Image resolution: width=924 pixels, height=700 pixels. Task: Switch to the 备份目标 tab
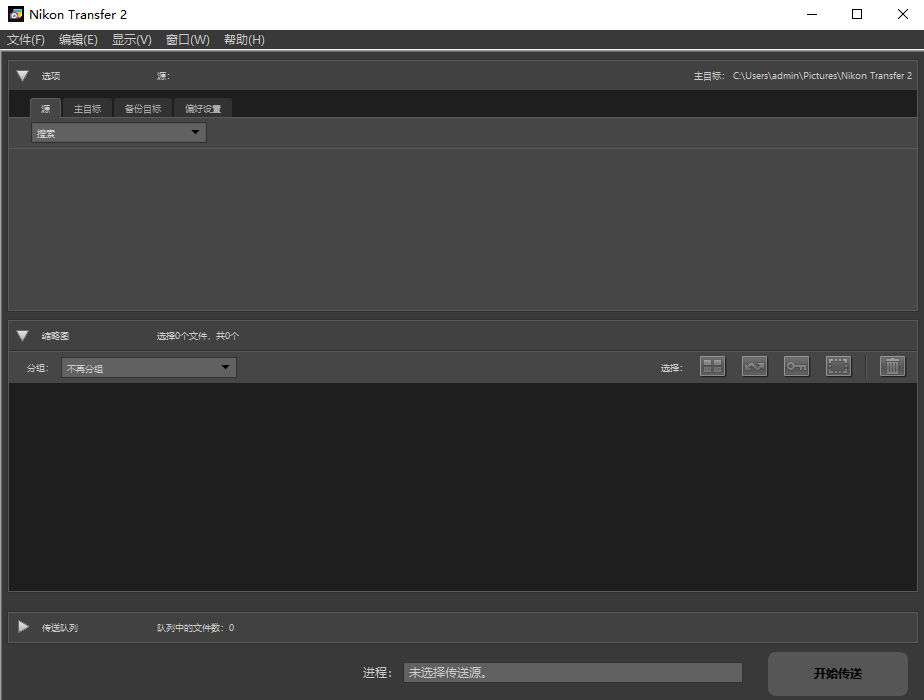coord(142,109)
